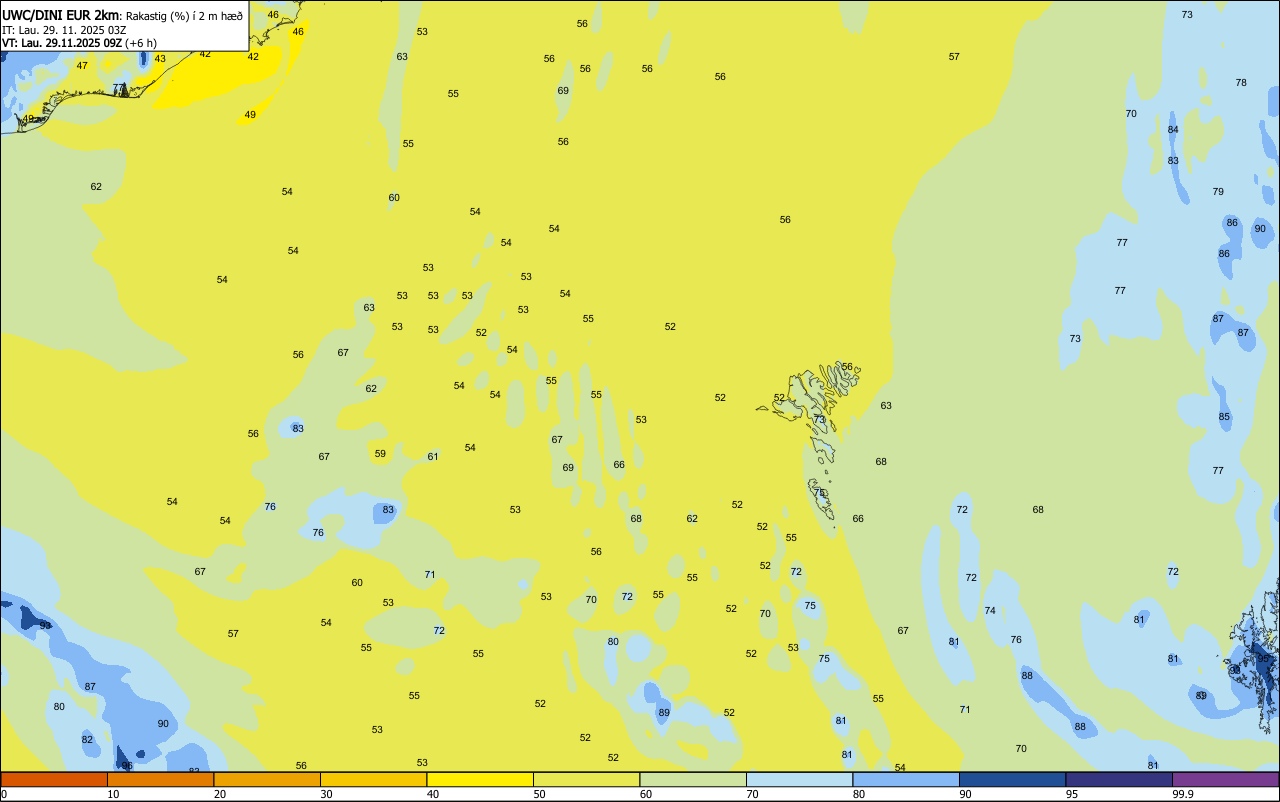Click the legend tick label '50'

click(539, 794)
